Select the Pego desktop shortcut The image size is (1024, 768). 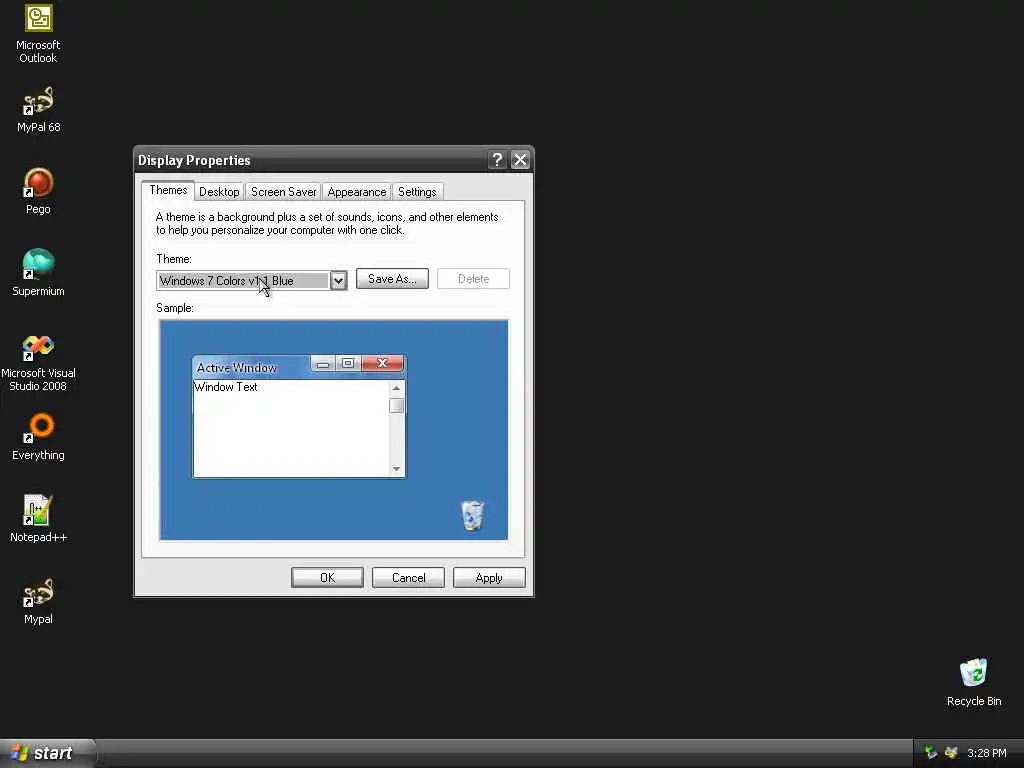38,191
